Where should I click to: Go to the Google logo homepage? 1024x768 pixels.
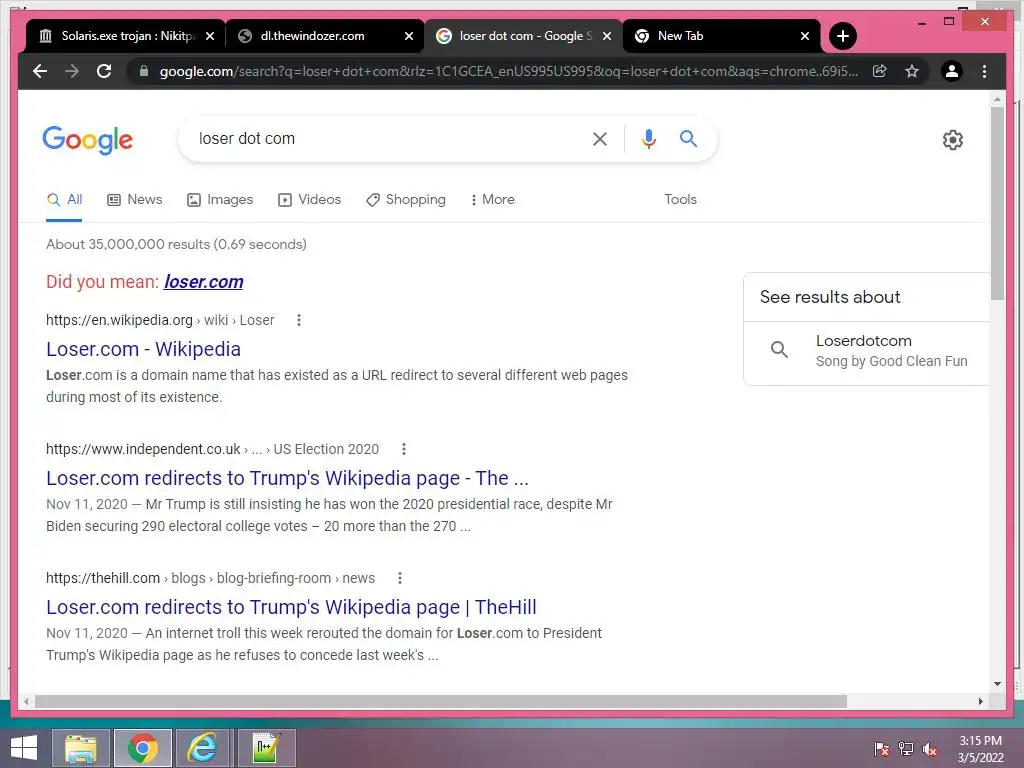(88, 140)
